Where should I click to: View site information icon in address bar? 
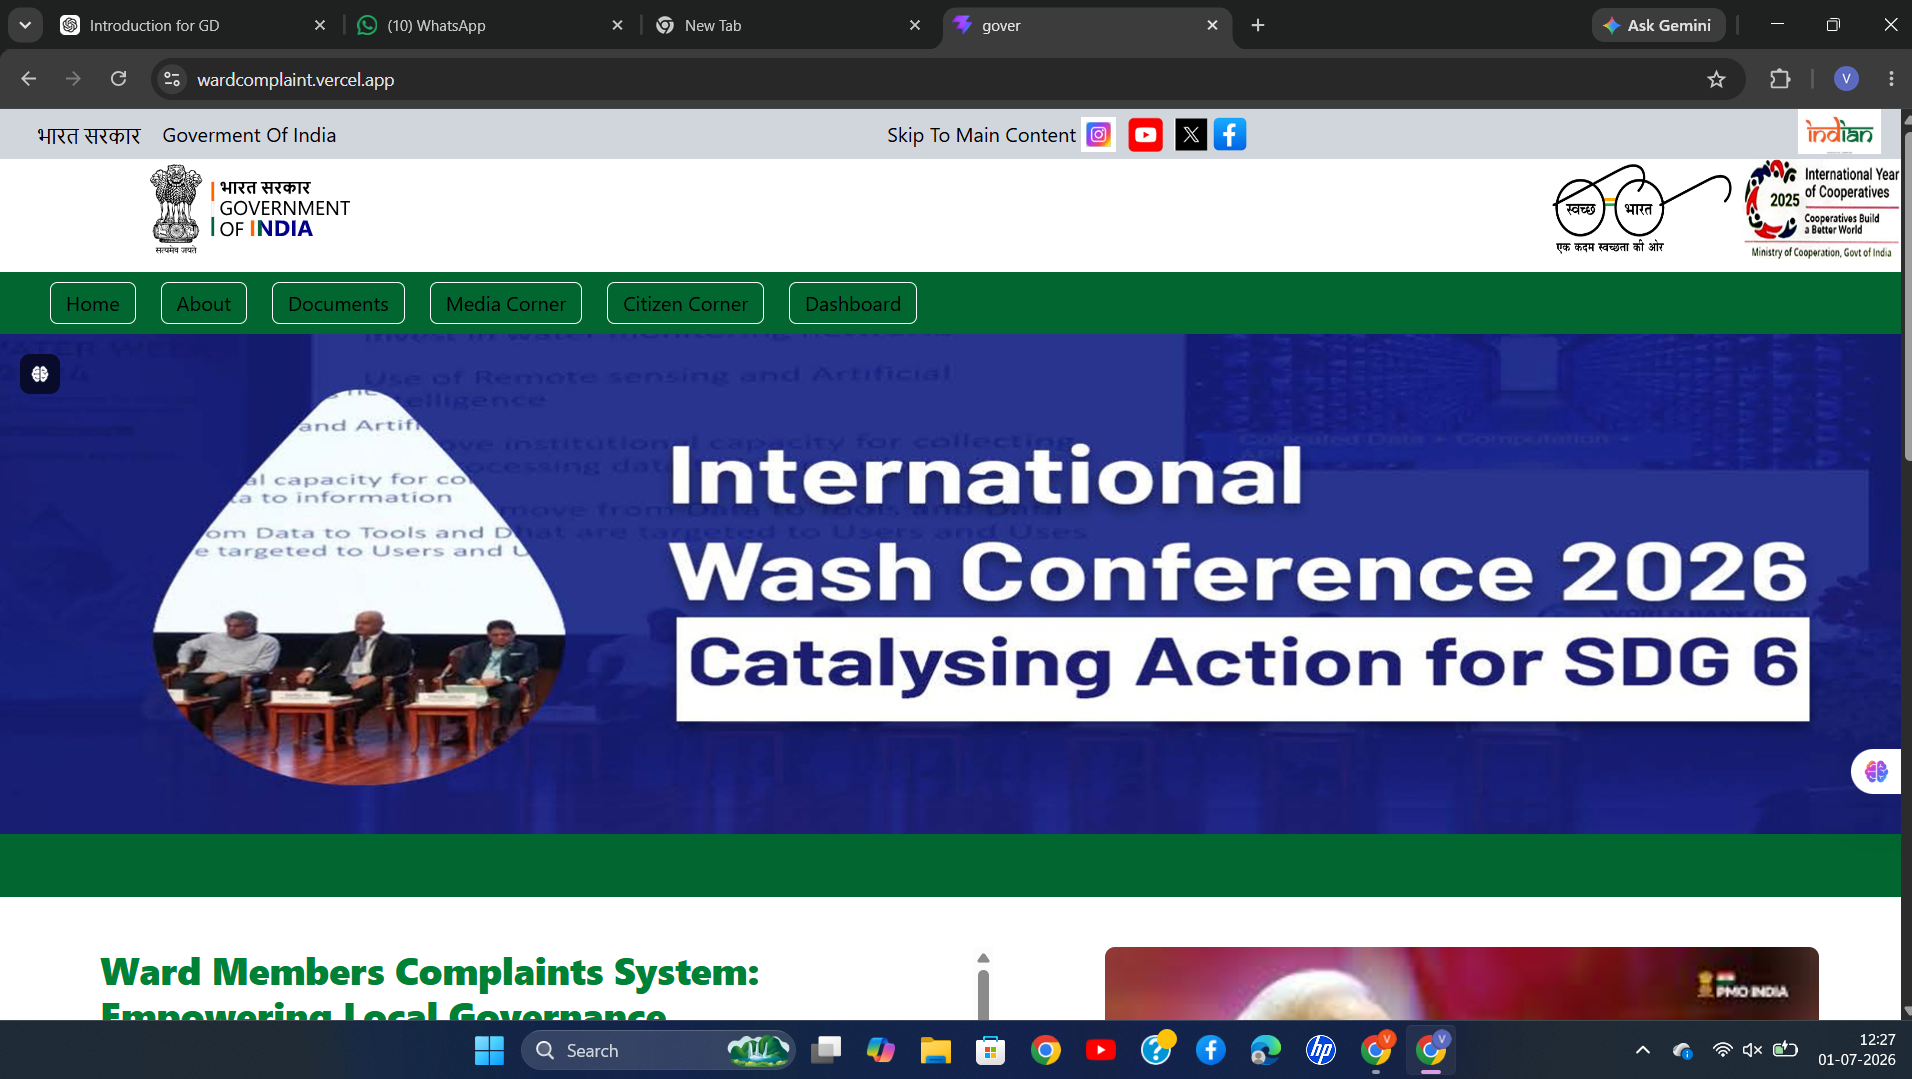(x=172, y=79)
